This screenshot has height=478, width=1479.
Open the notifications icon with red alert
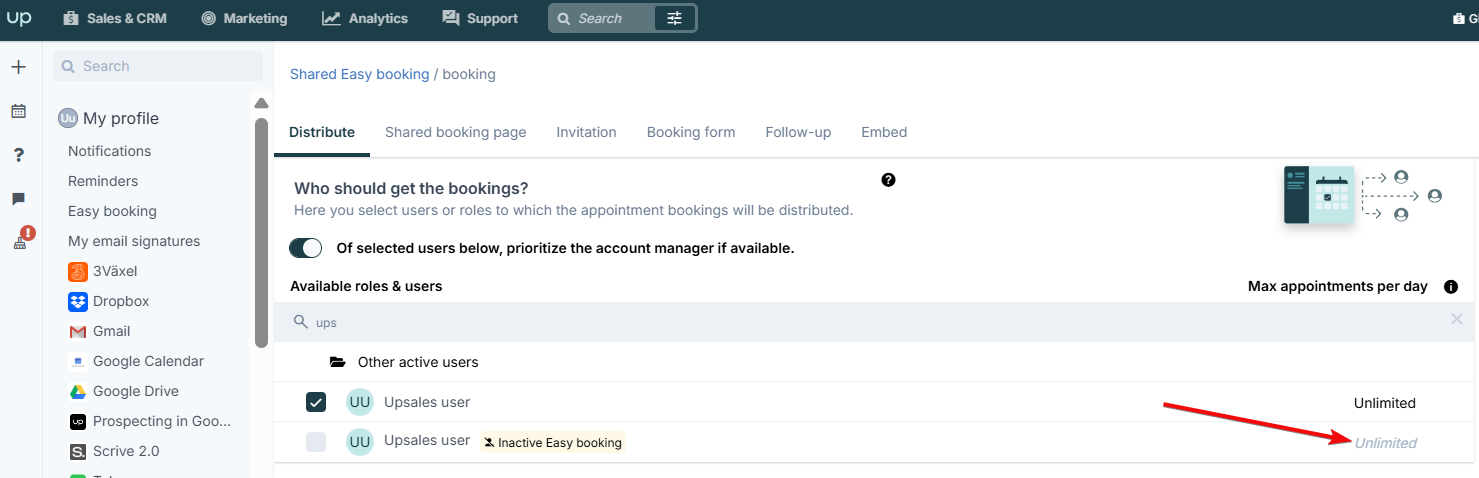pyautogui.click(x=22, y=239)
